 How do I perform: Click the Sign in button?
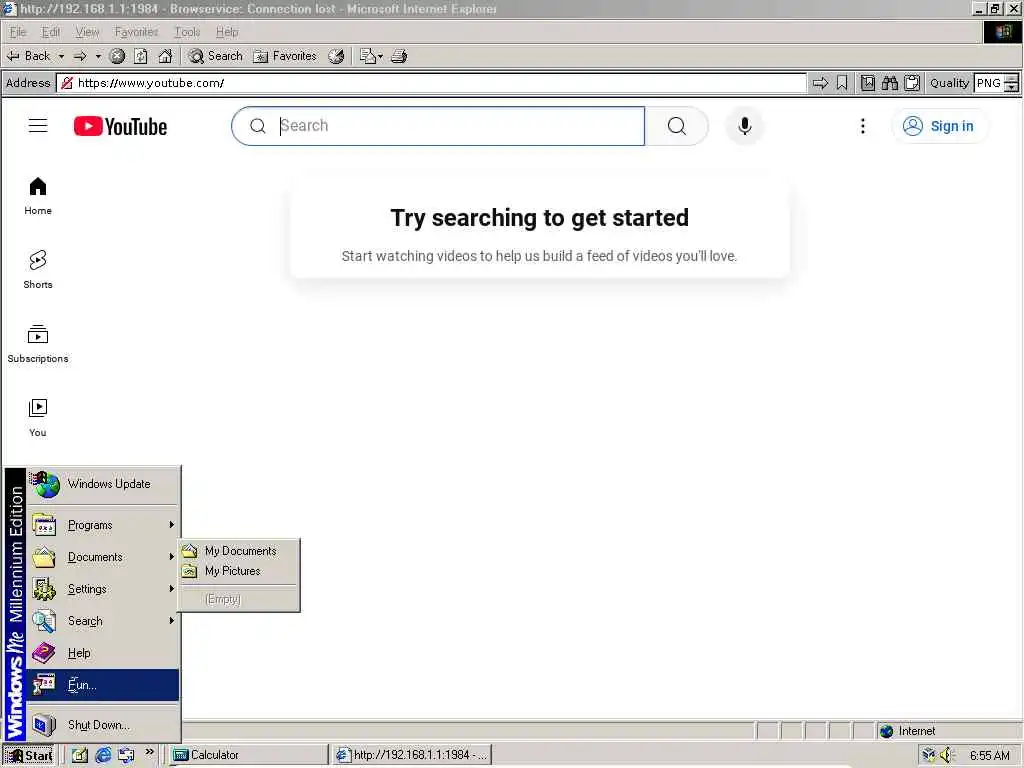tap(939, 126)
